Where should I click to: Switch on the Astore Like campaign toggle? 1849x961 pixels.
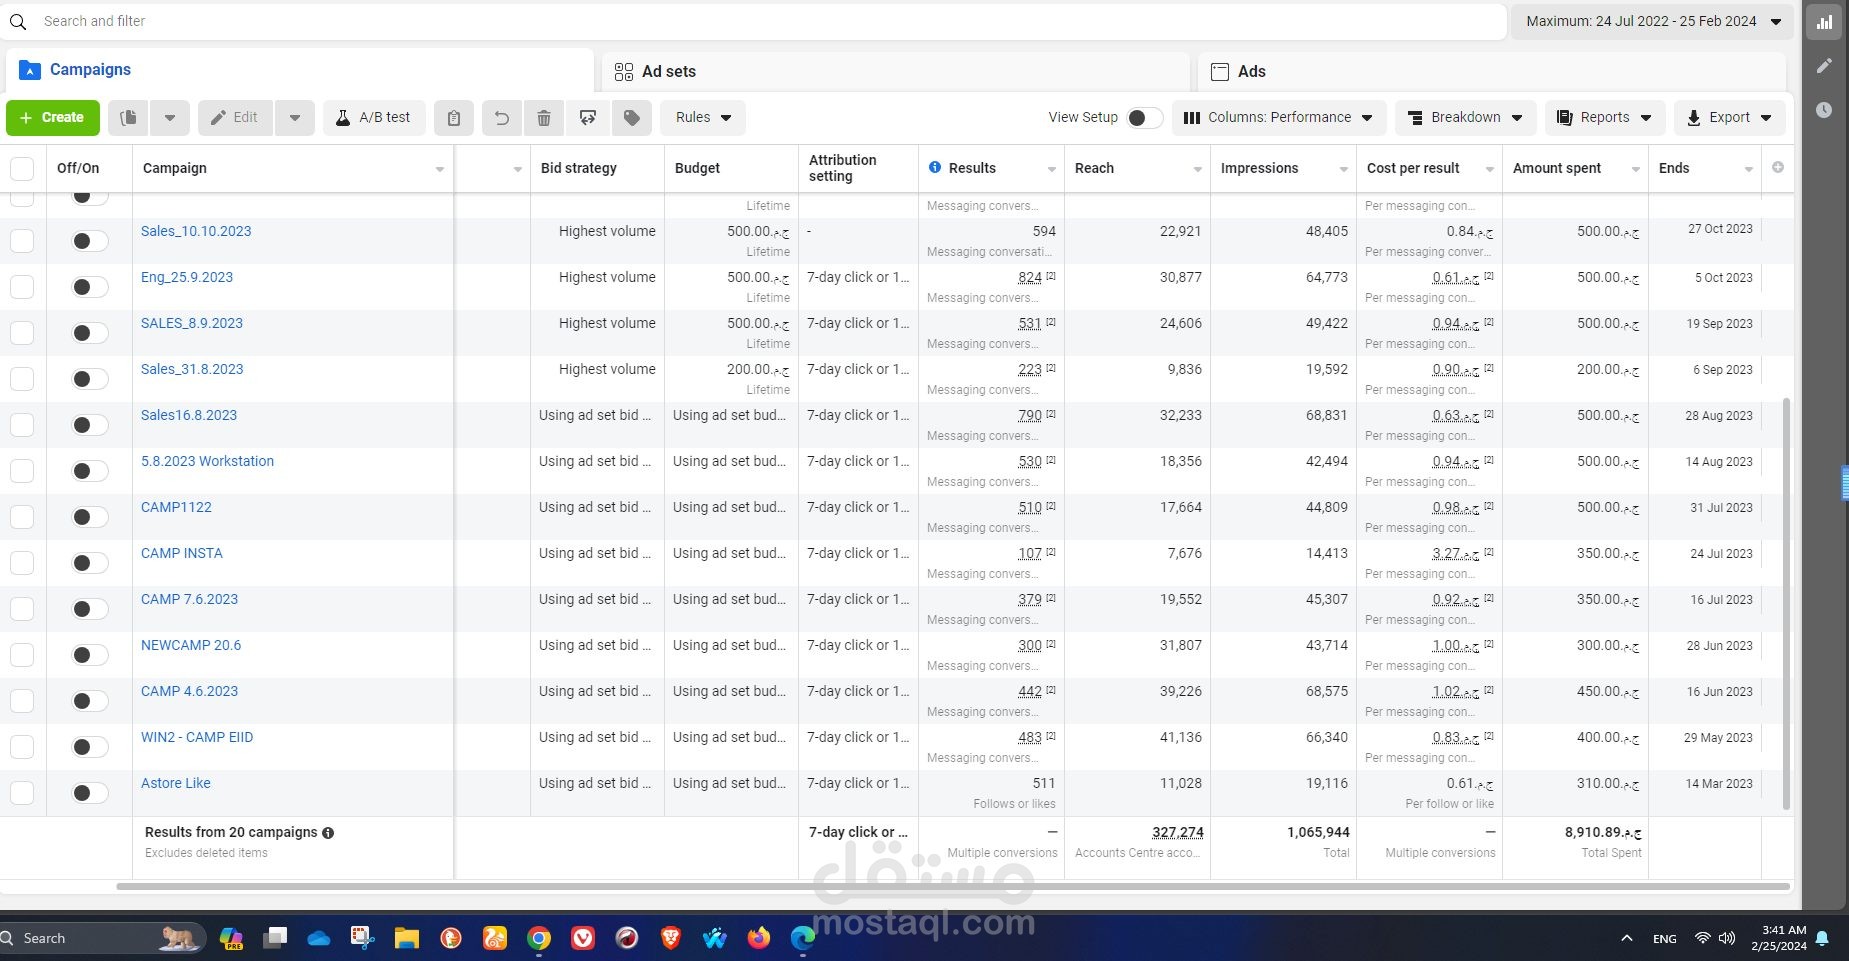pos(89,793)
